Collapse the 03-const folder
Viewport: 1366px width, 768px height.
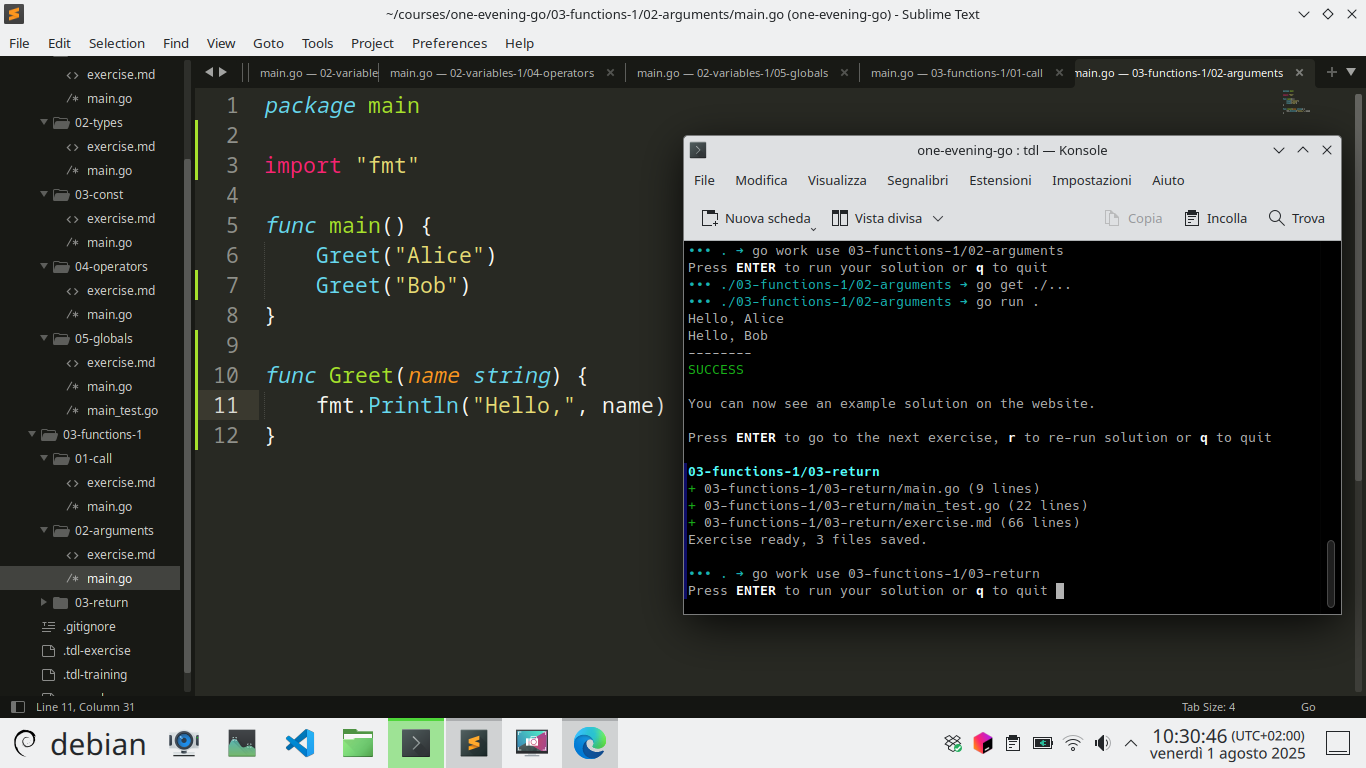tap(44, 194)
